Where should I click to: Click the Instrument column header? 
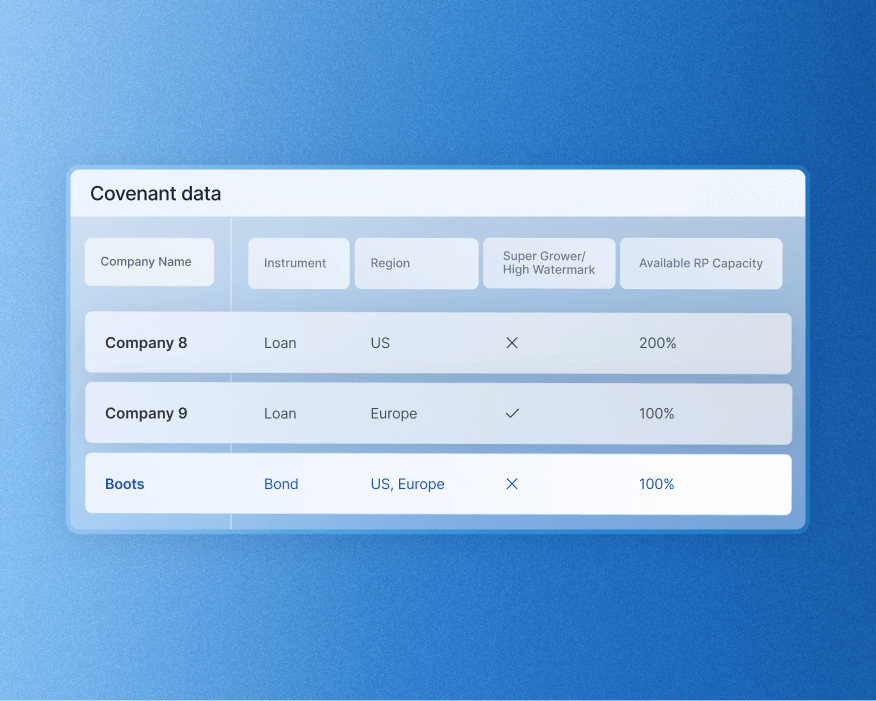(298, 263)
